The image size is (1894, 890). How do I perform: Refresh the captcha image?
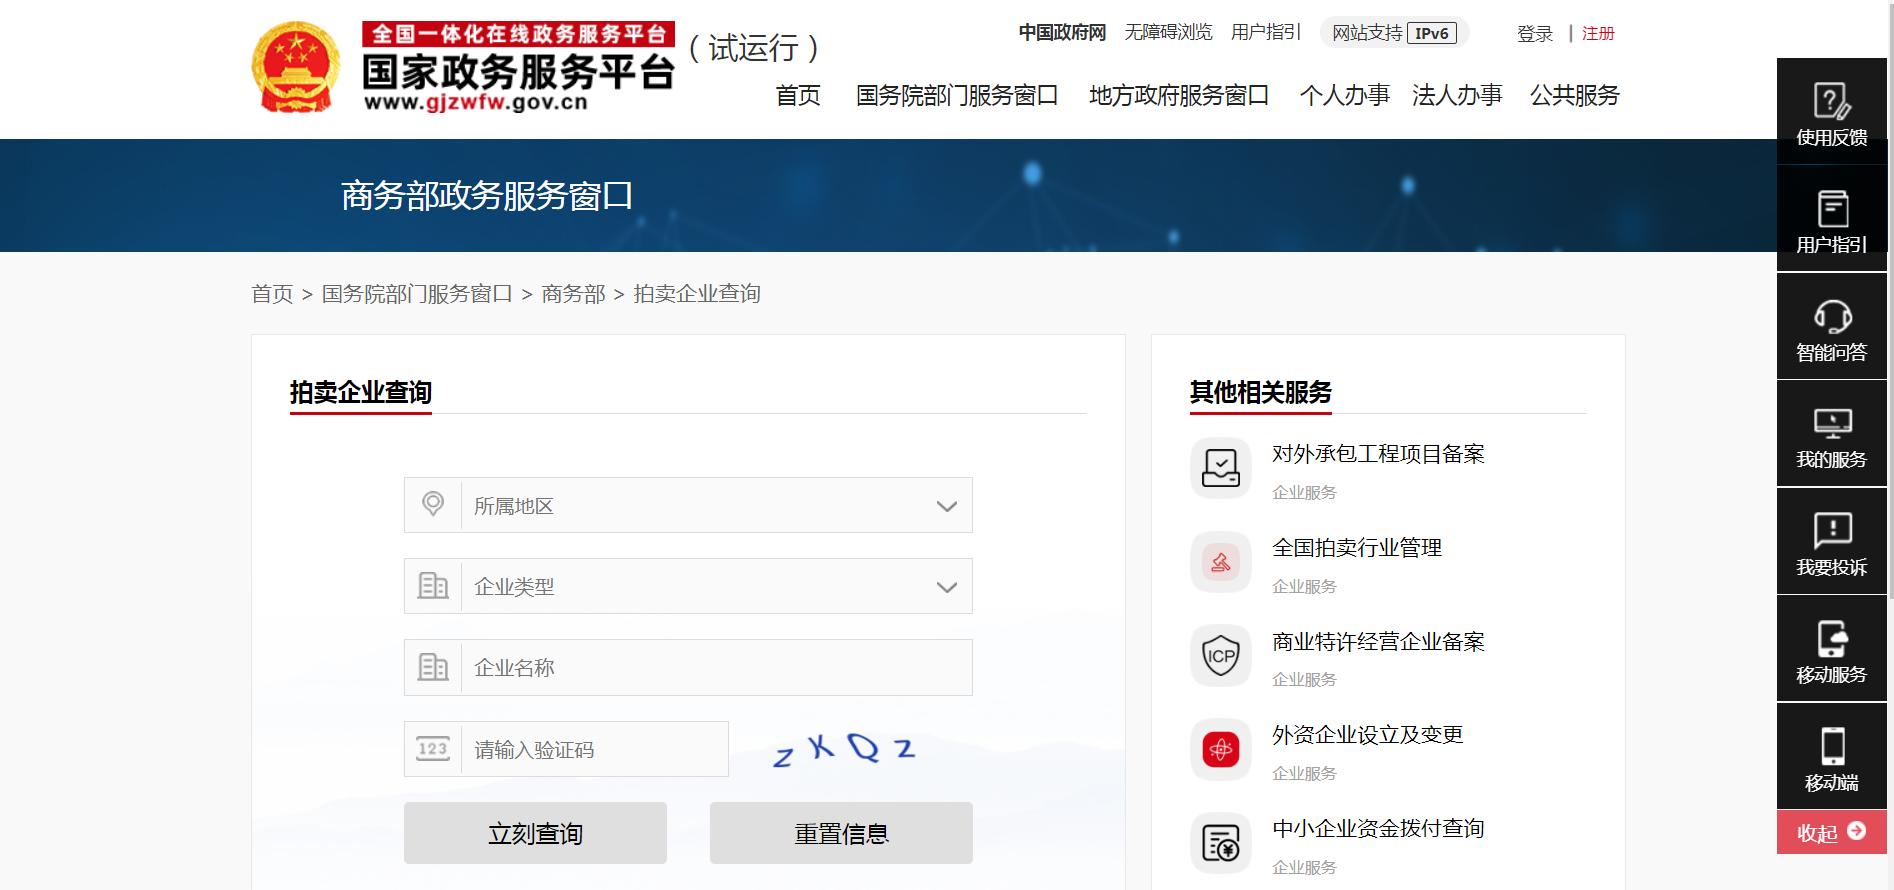tap(845, 749)
